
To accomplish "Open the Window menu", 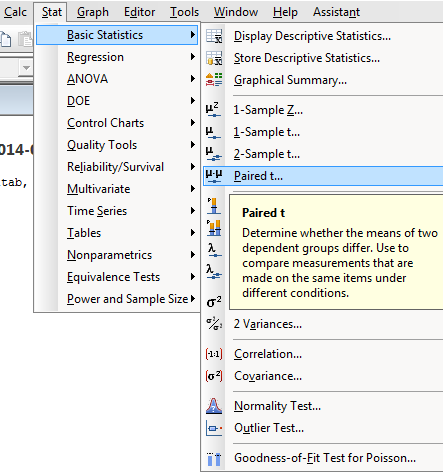I will [236, 12].
